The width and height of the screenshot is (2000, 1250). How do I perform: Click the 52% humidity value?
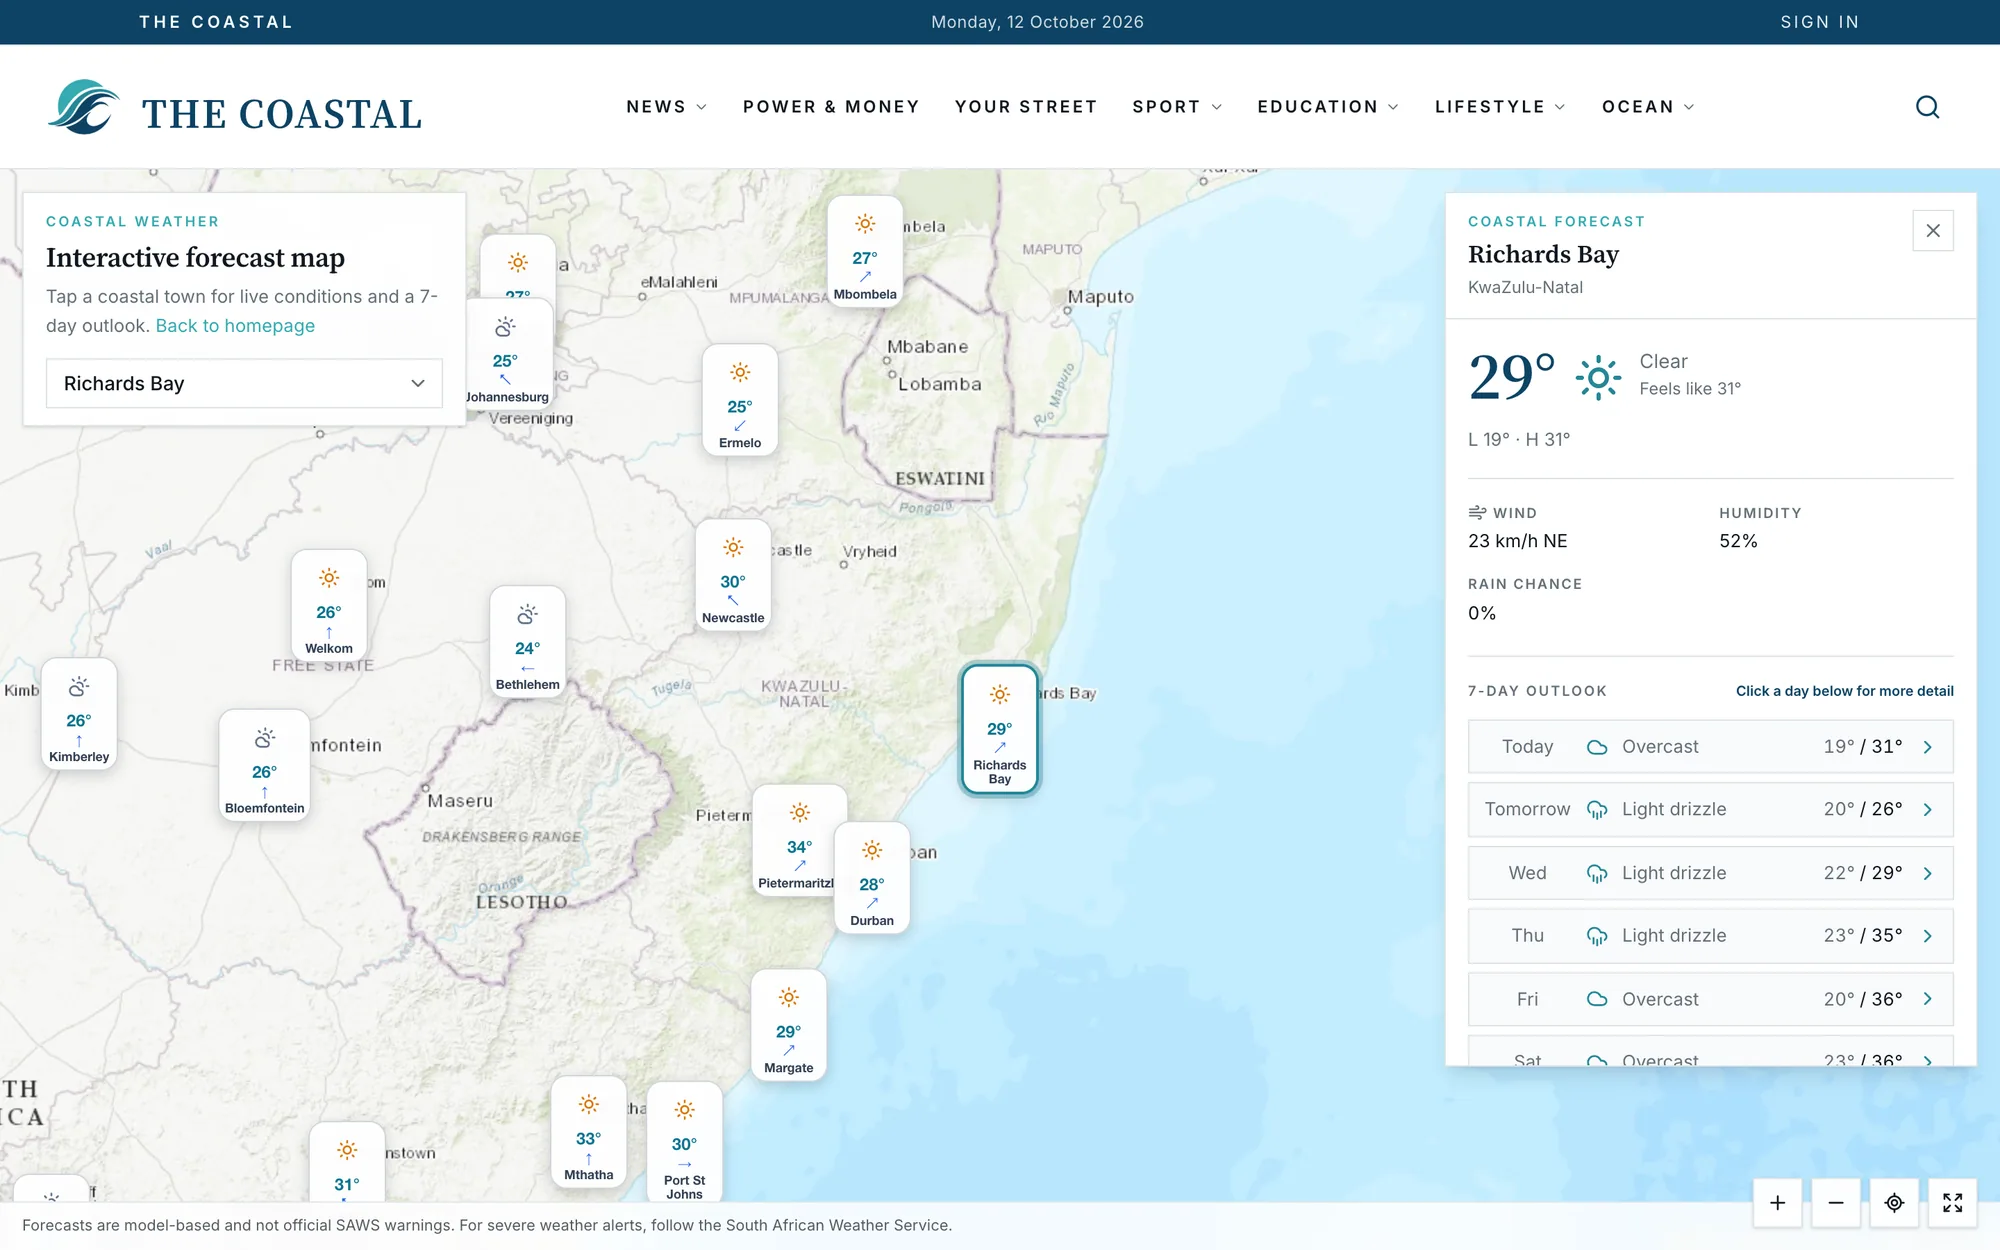click(1738, 541)
